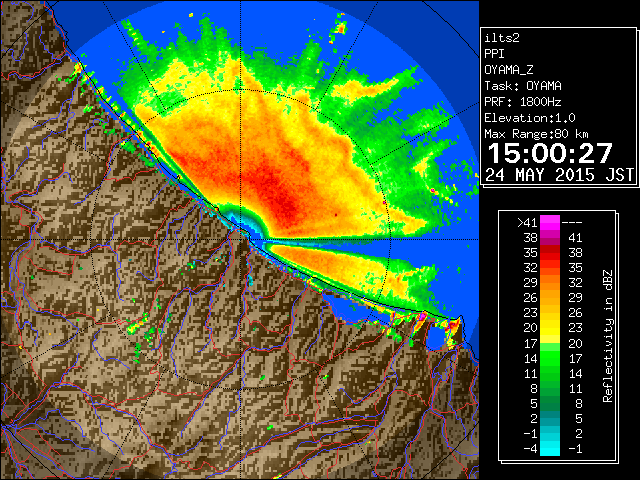Select the >41 legend label
The width and height of the screenshot is (640, 480).
coord(527,222)
